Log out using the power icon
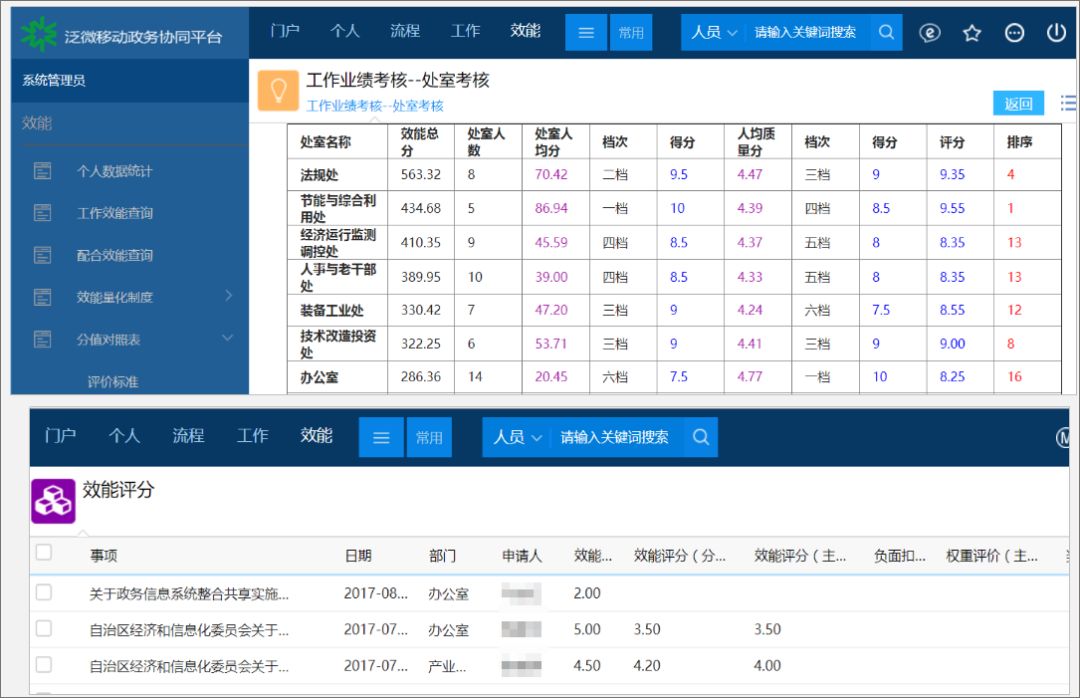Image resolution: width=1080 pixels, height=698 pixels. (1055, 31)
